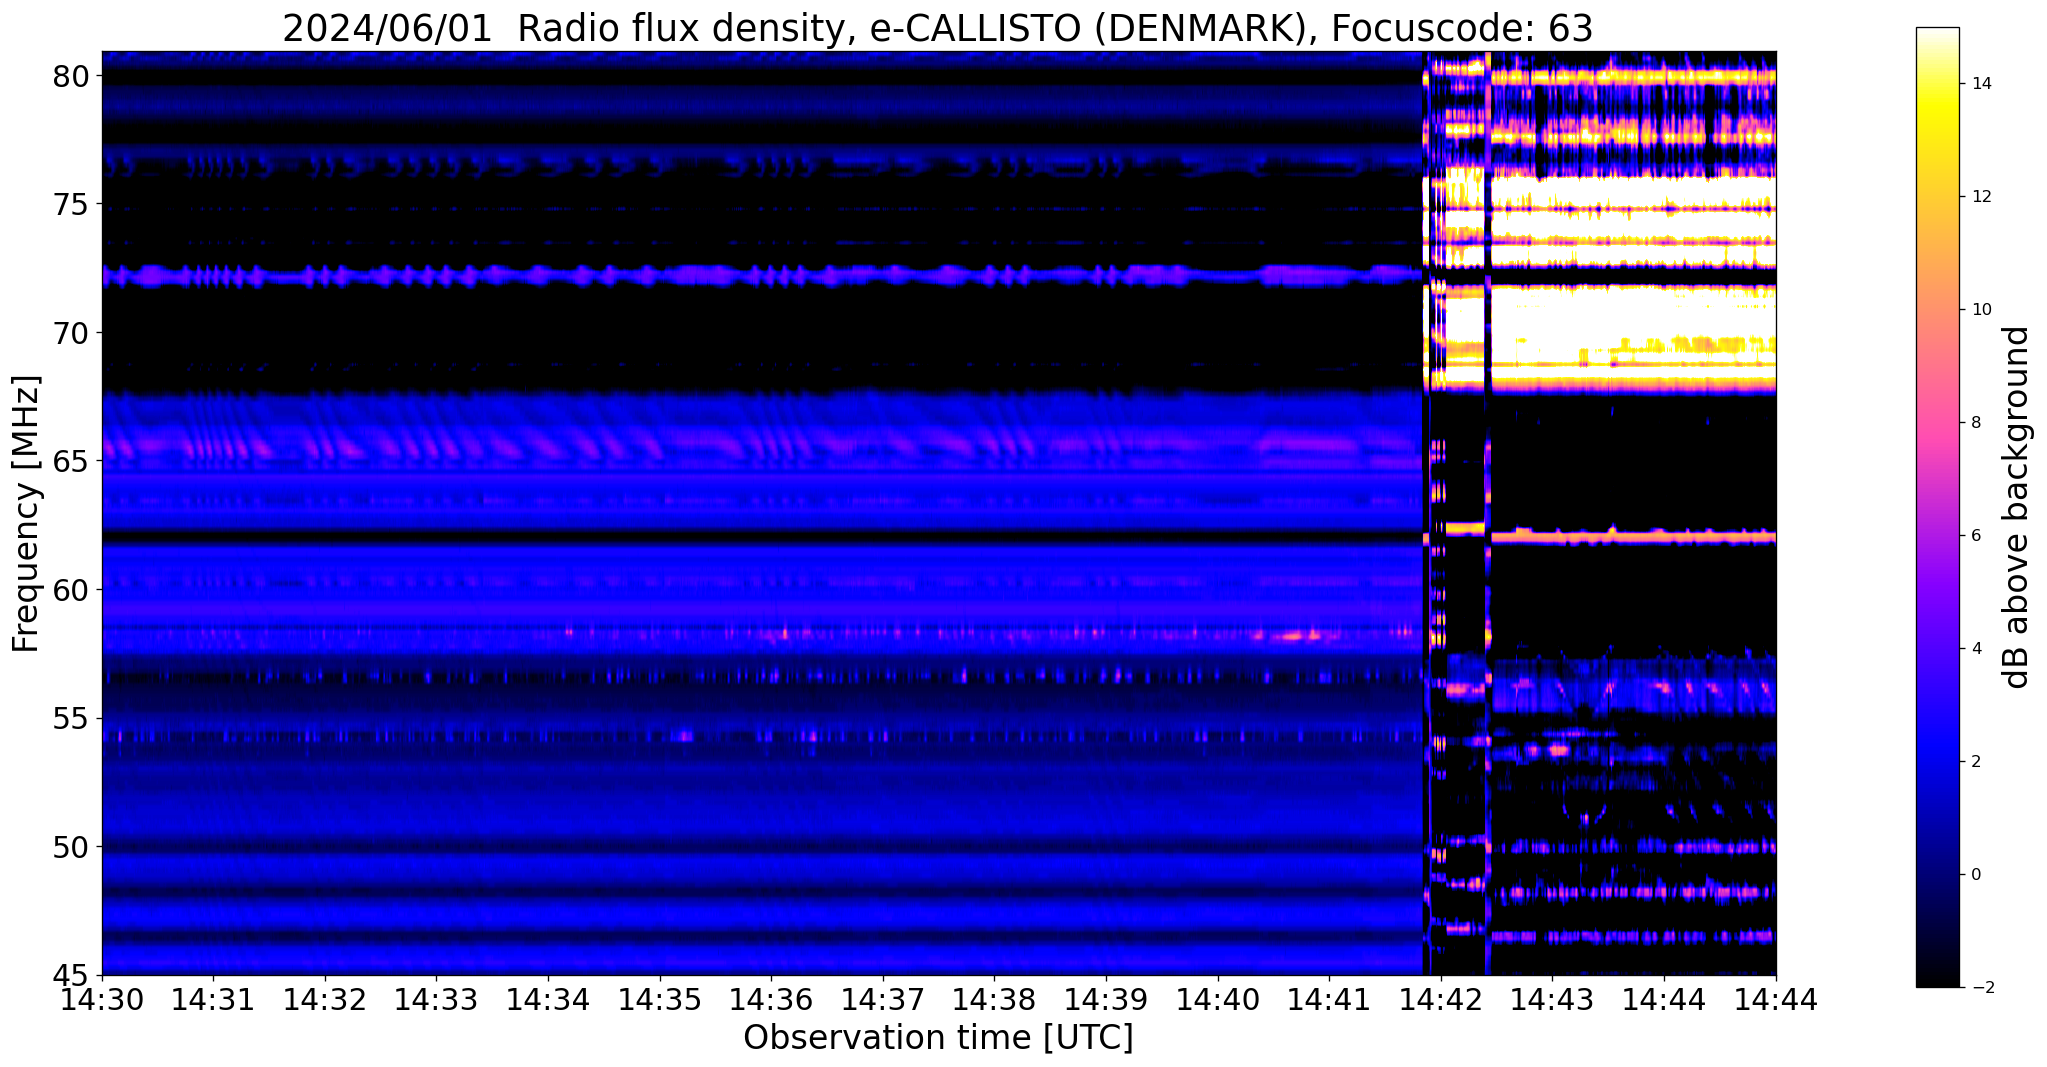Image resolution: width=2047 pixels, height=1067 pixels.
Task: Click the pink section of the colorbar near 8 dB
Action: tap(1938, 423)
